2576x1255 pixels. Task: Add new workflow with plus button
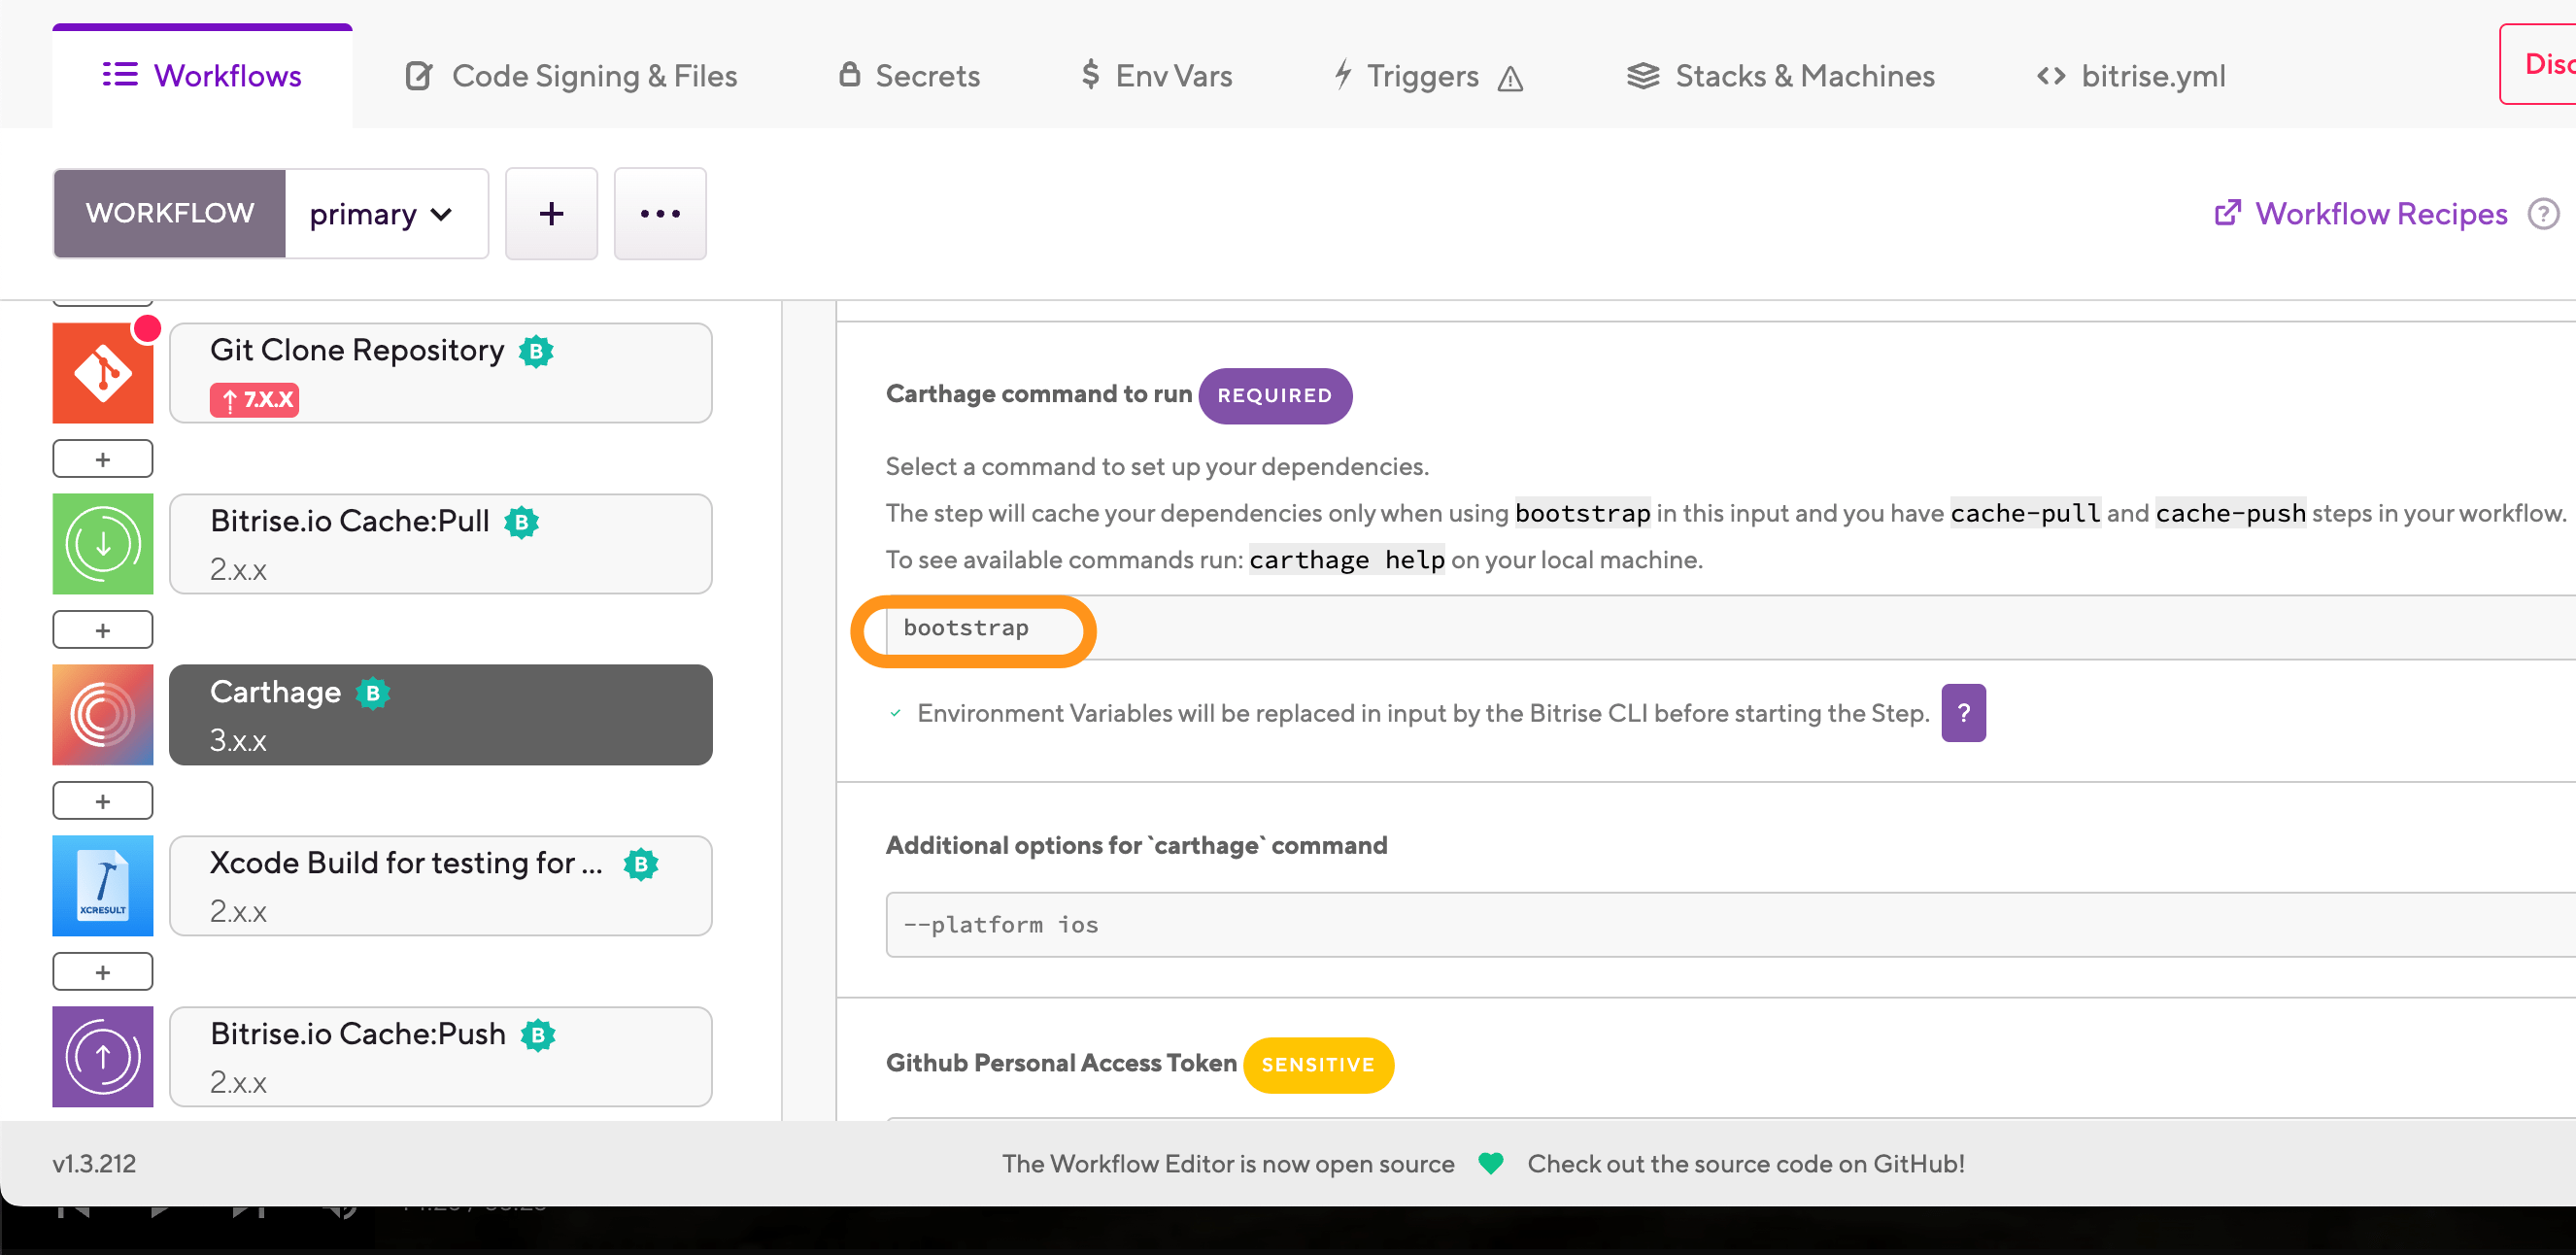point(551,214)
